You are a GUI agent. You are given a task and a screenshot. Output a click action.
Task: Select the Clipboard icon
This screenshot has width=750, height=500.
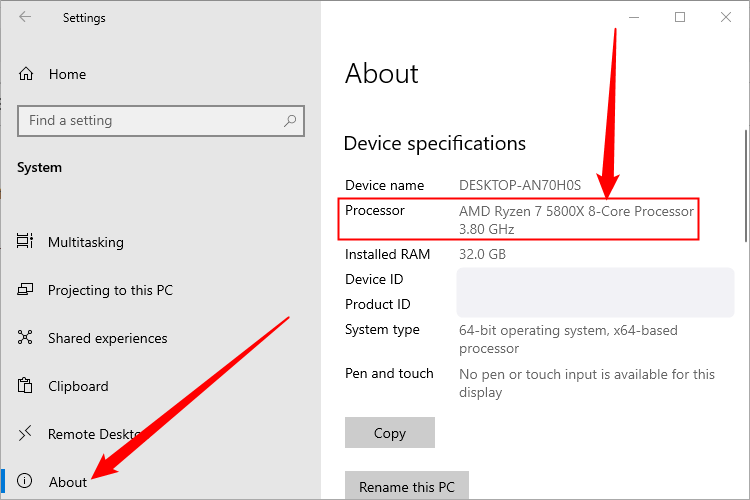[x=26, y=386]
